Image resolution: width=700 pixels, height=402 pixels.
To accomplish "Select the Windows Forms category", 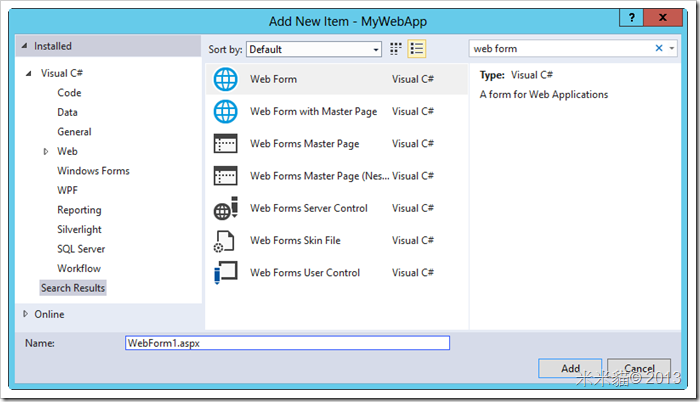I will click(x=93, y=171).
